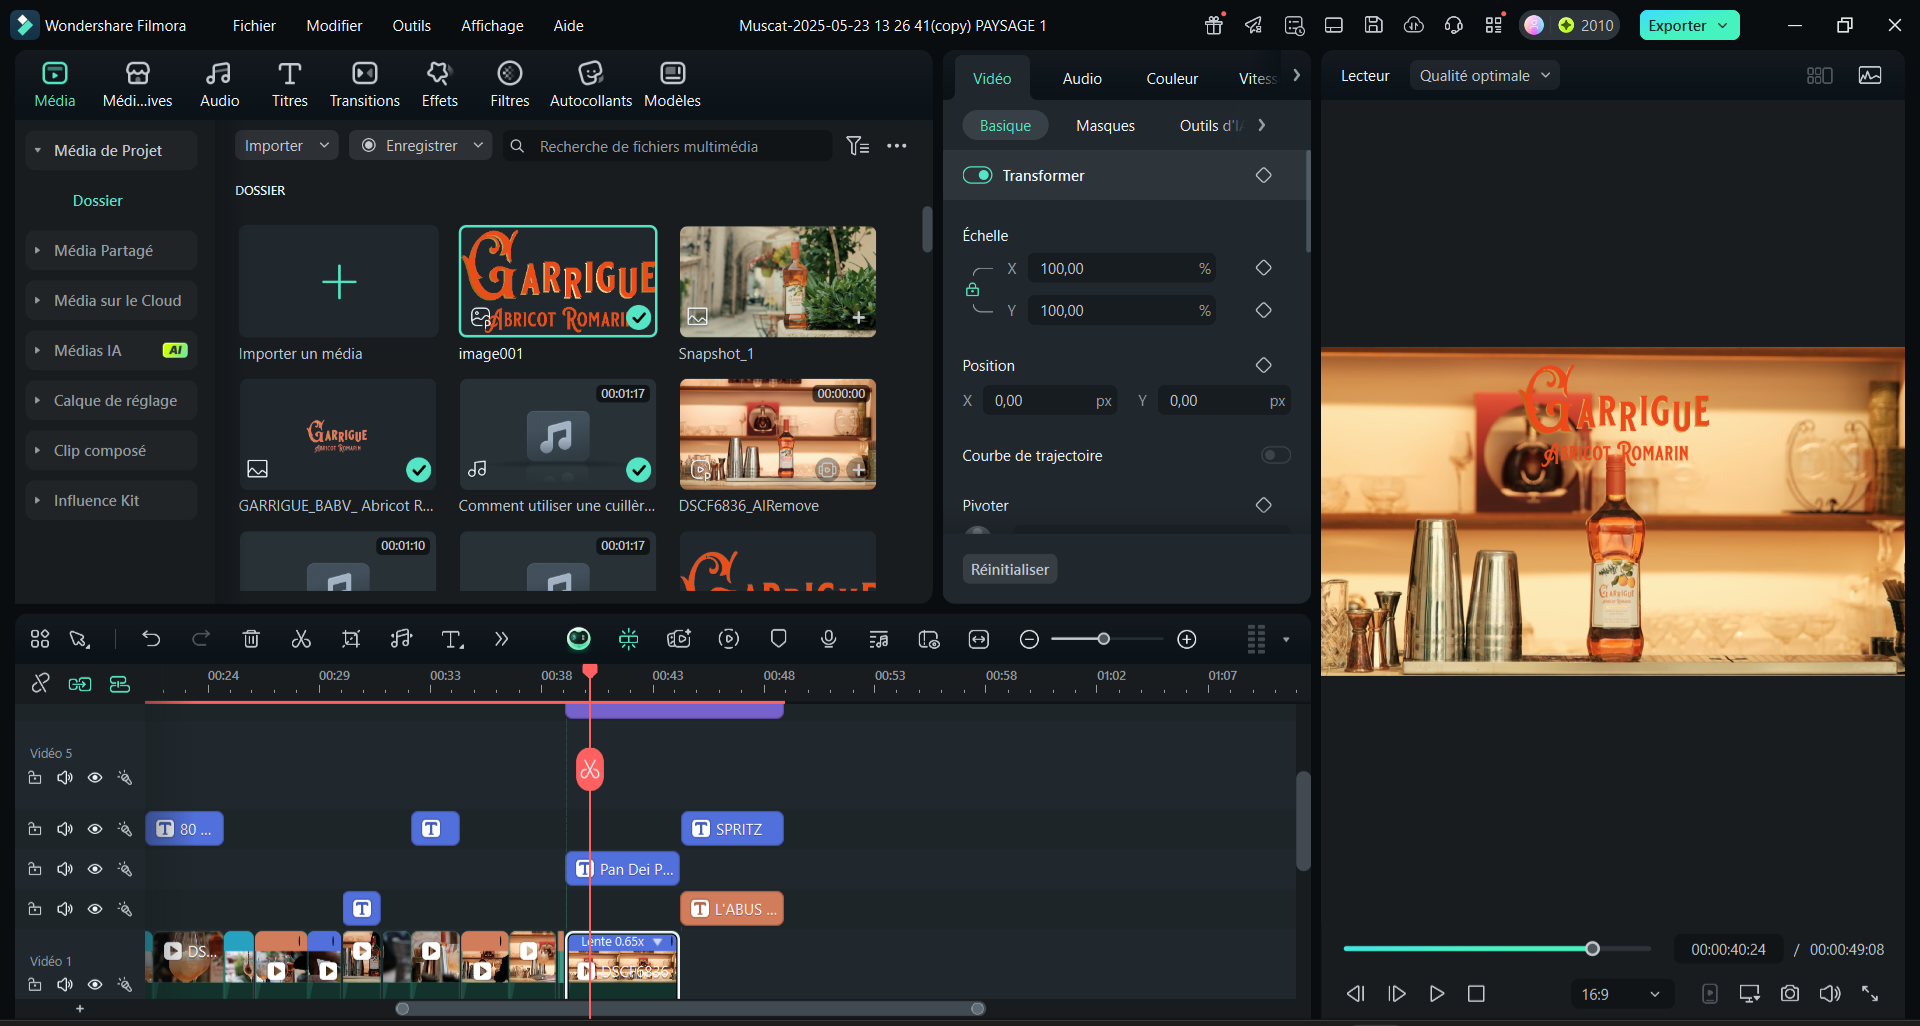Toggle the Transformer switch
Image resolution: width=1920 pixels, height=1026 pixels.
point(977,175)
